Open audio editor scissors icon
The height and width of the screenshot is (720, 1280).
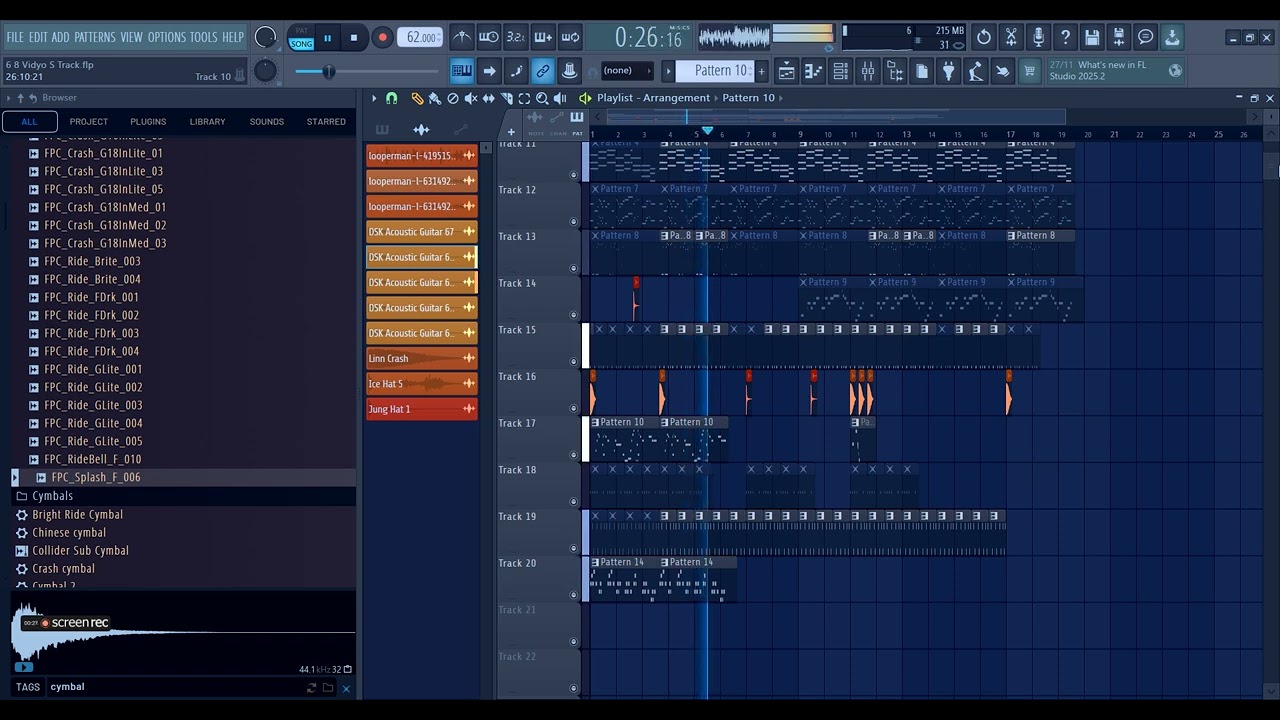1011,38
